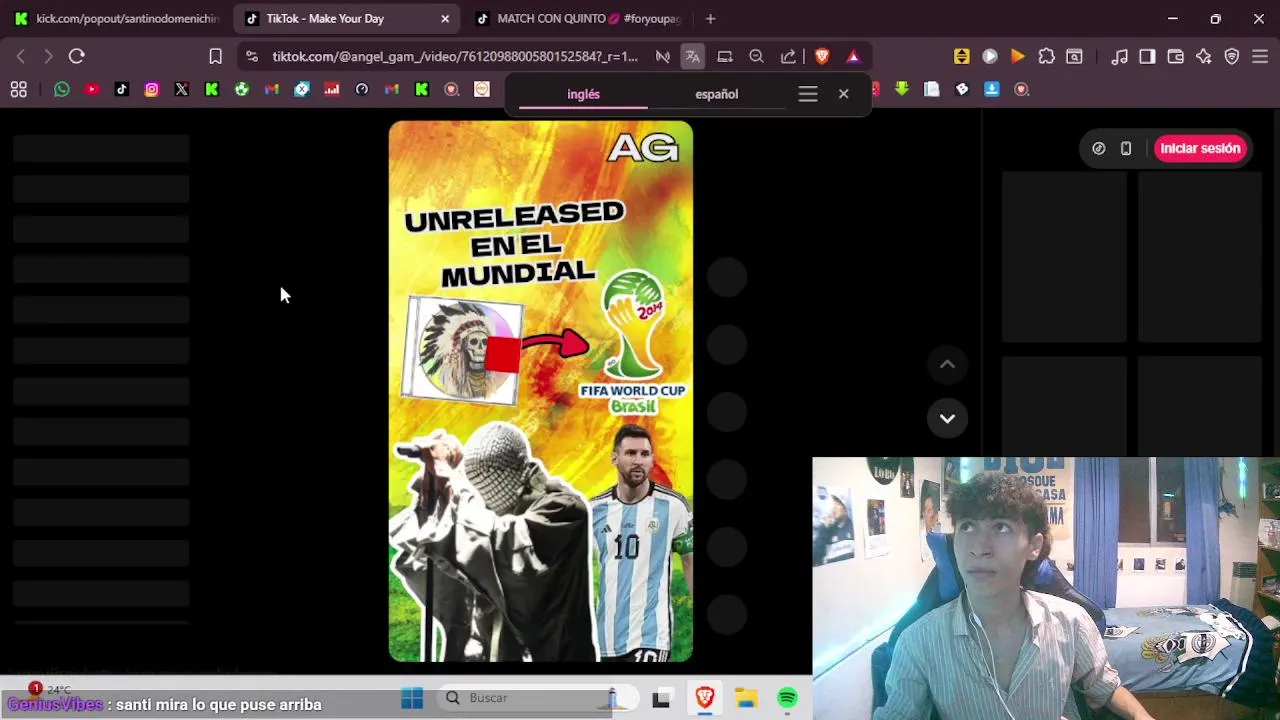Click the yellow up-down arrows extension
1280x720 pixels.
click(962, 56)
